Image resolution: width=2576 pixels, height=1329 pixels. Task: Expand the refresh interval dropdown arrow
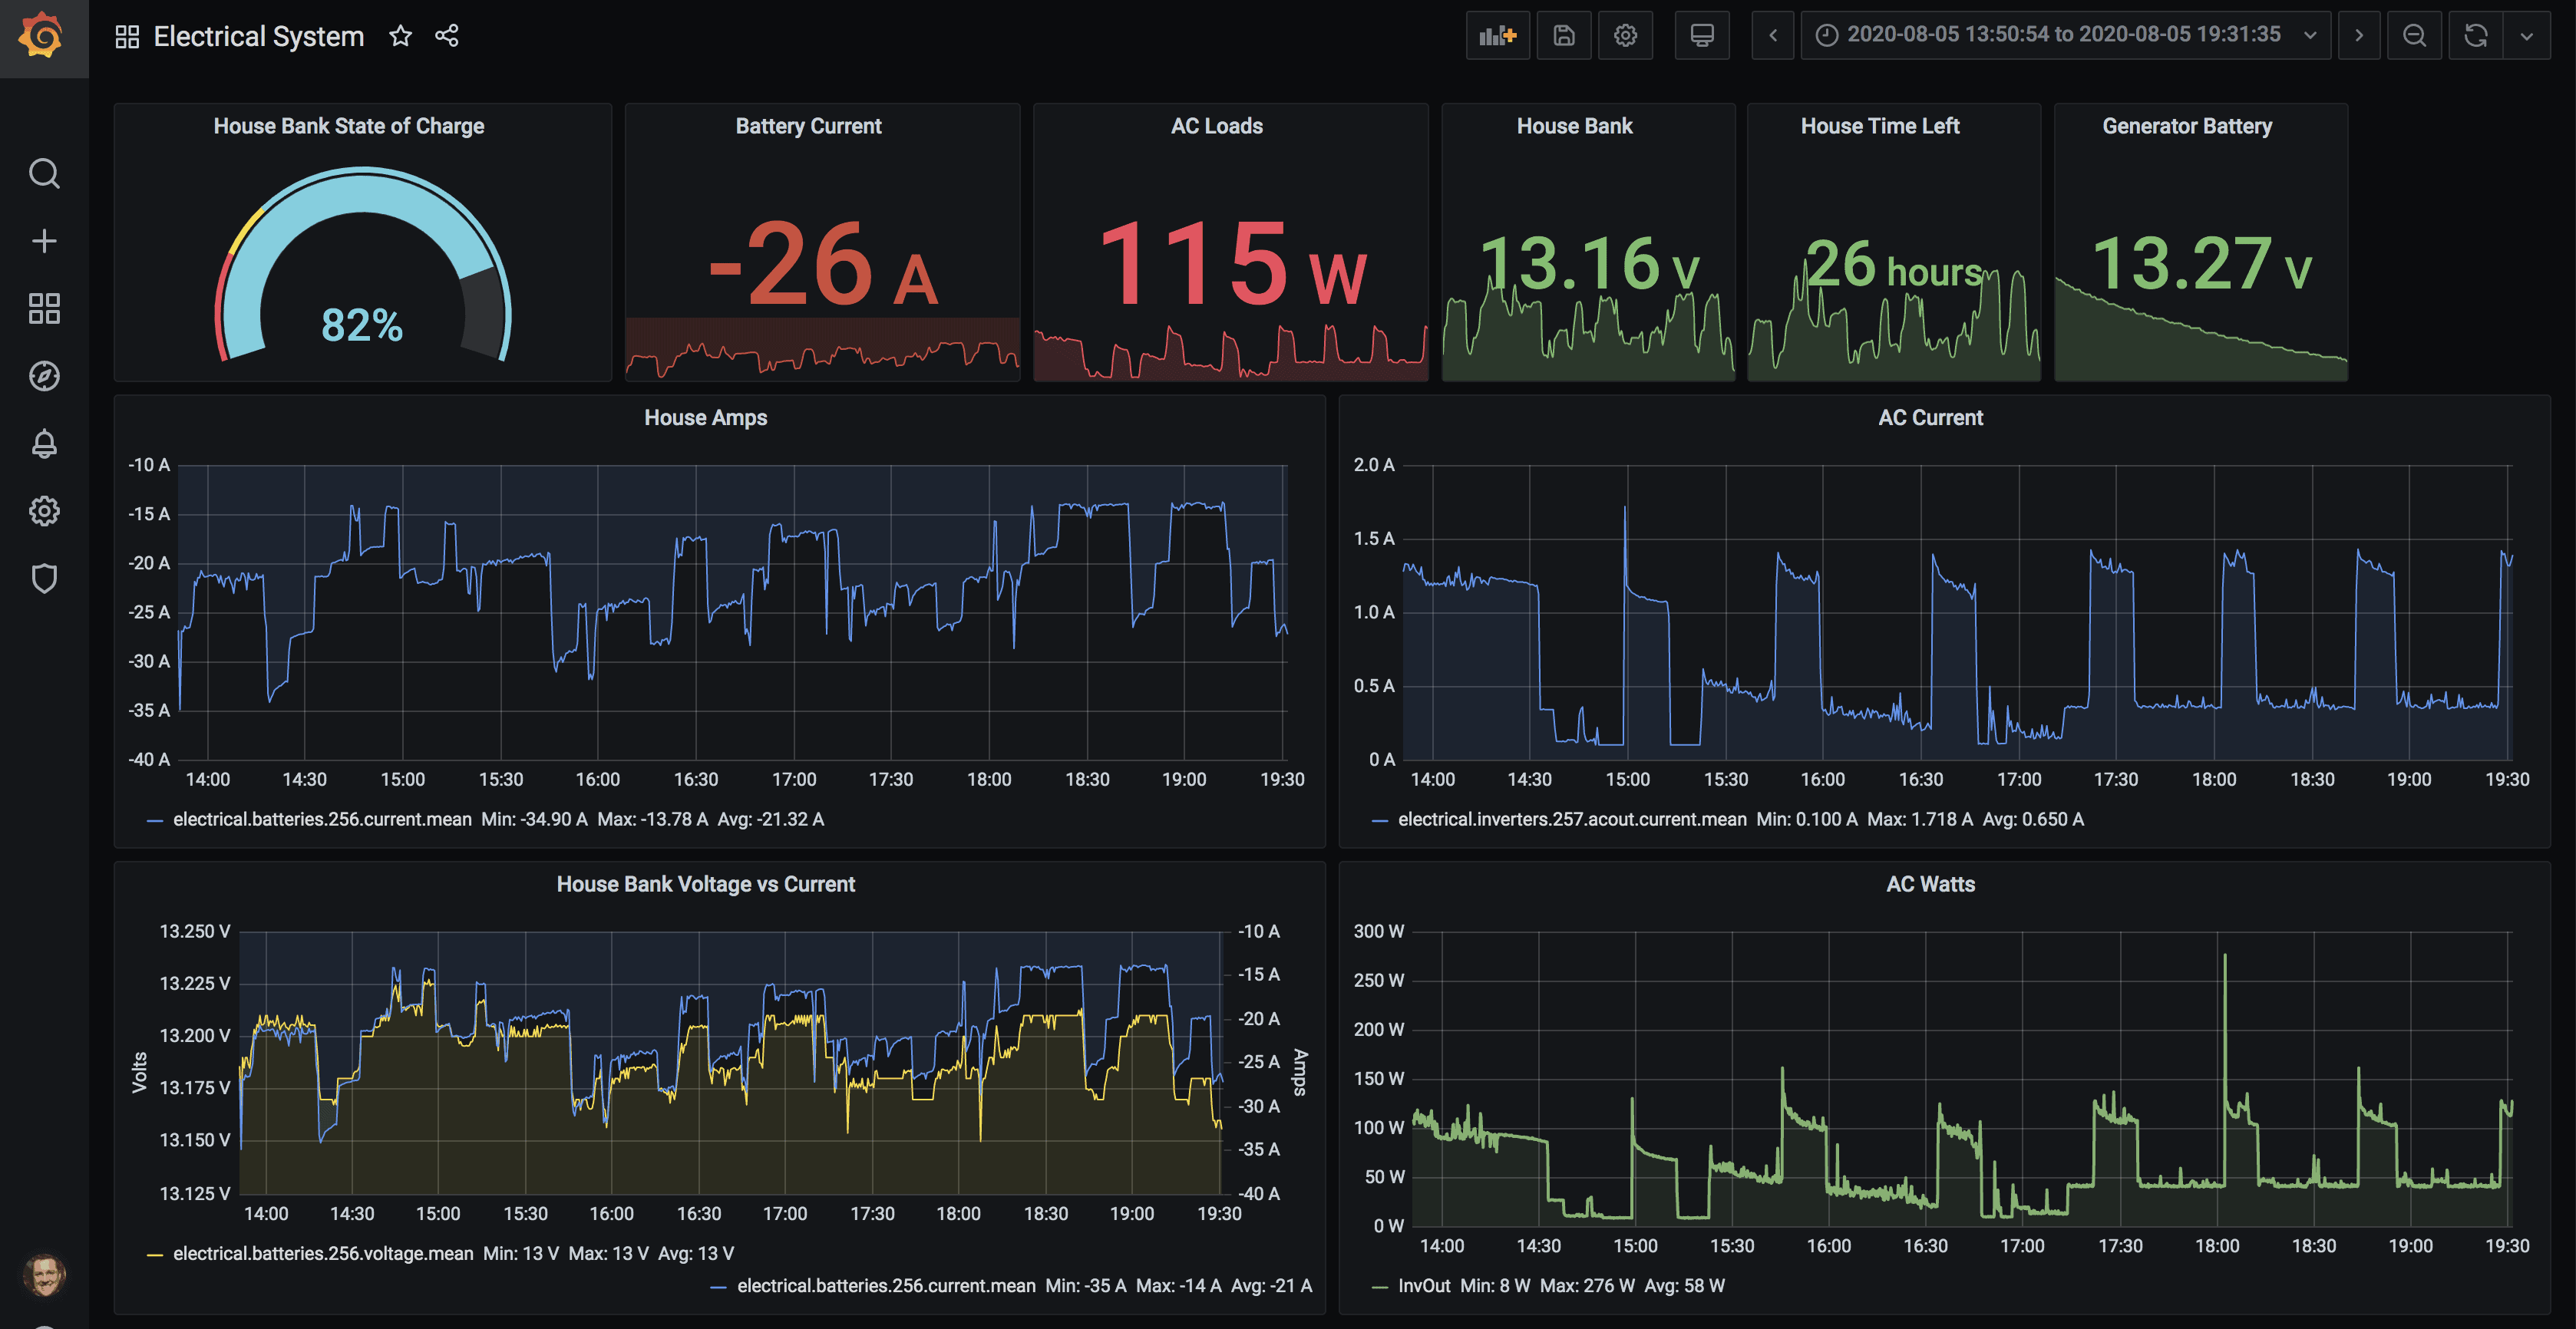click(2526, 36)
